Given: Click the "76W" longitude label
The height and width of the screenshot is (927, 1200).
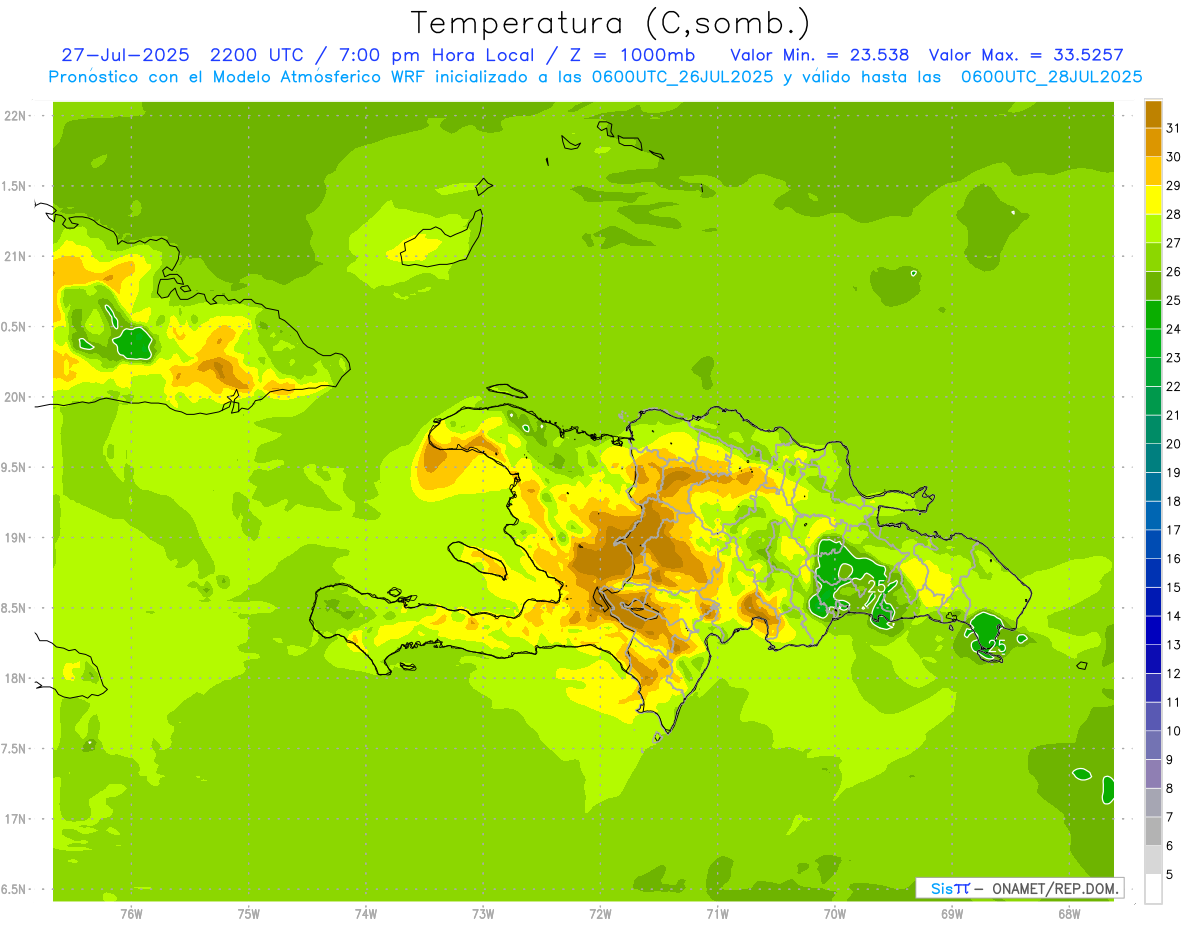Looking at the screenshot, I should [131, 913].
